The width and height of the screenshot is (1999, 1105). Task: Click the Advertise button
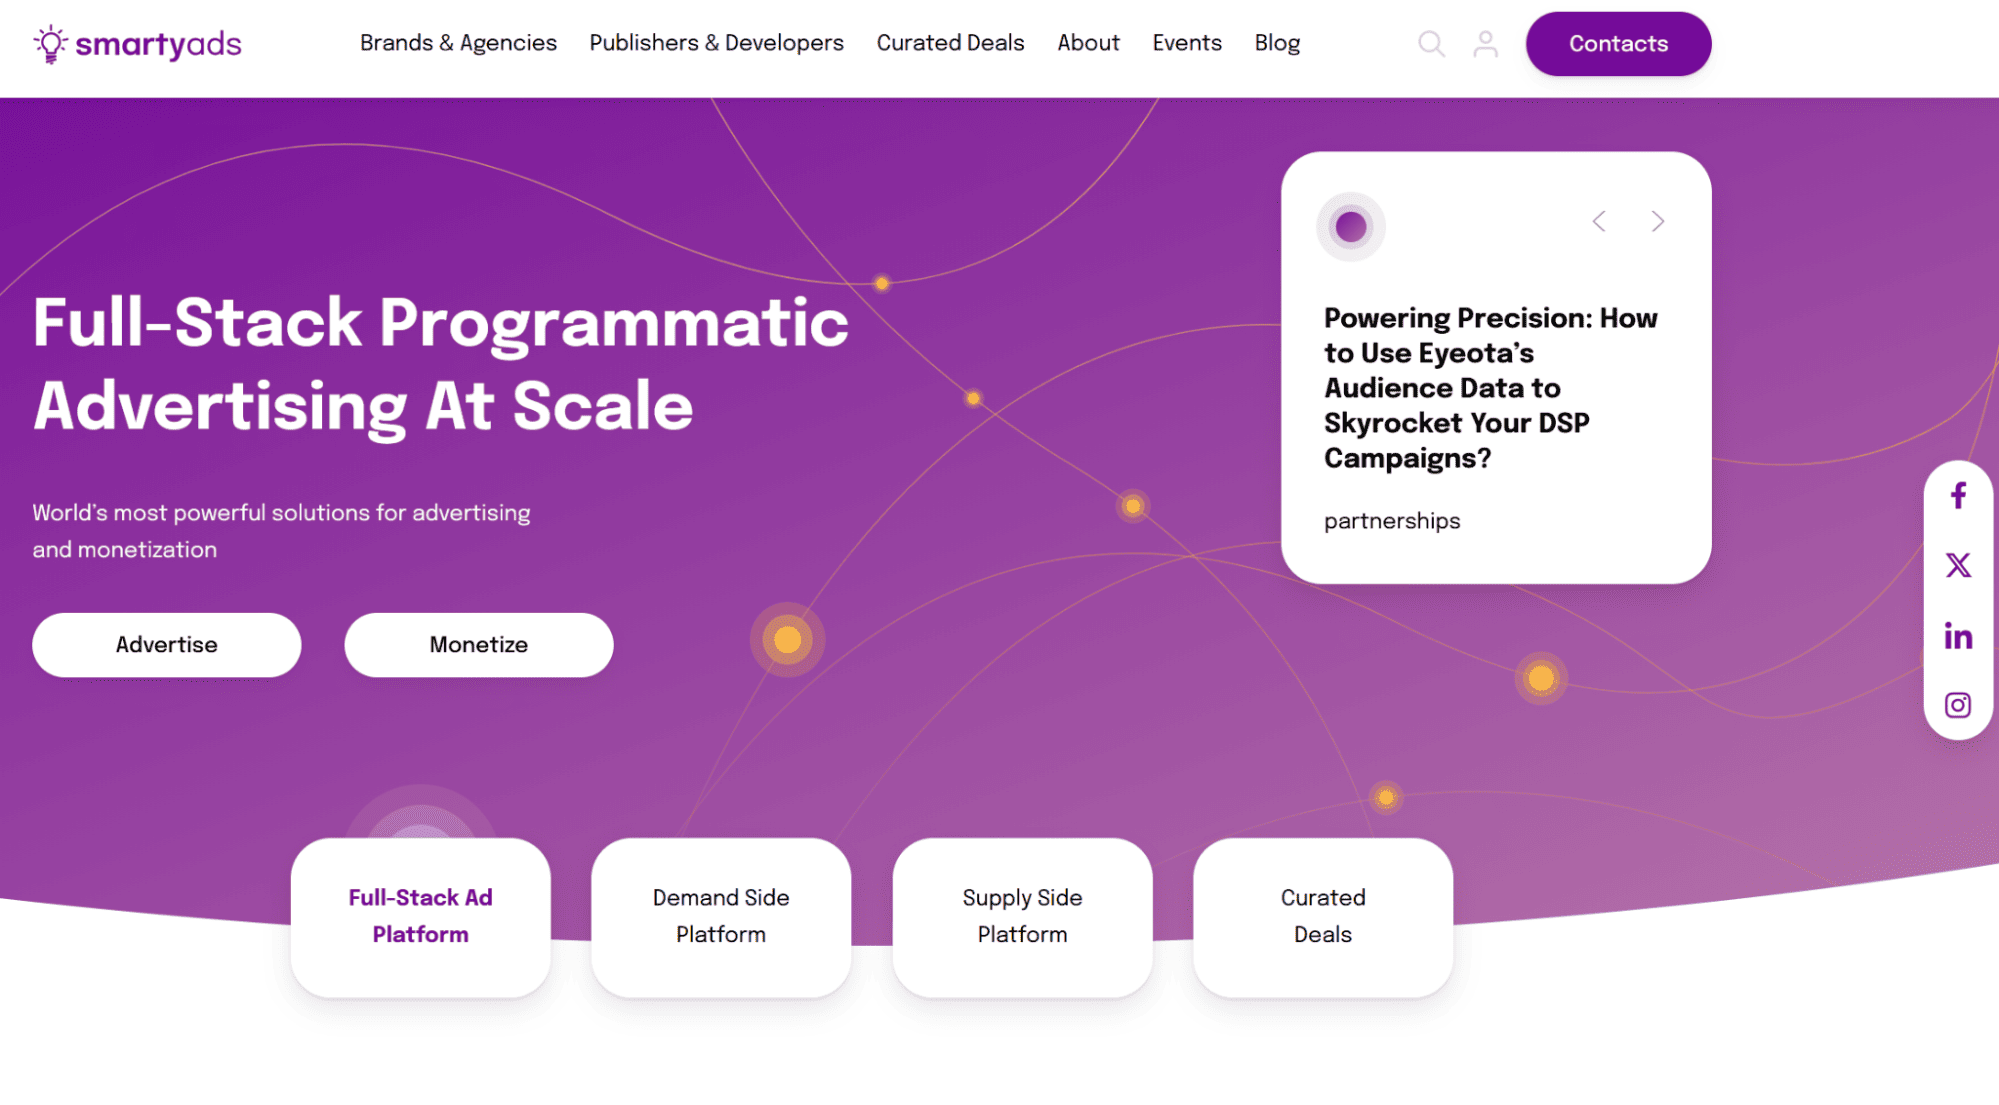click(166, 645)
